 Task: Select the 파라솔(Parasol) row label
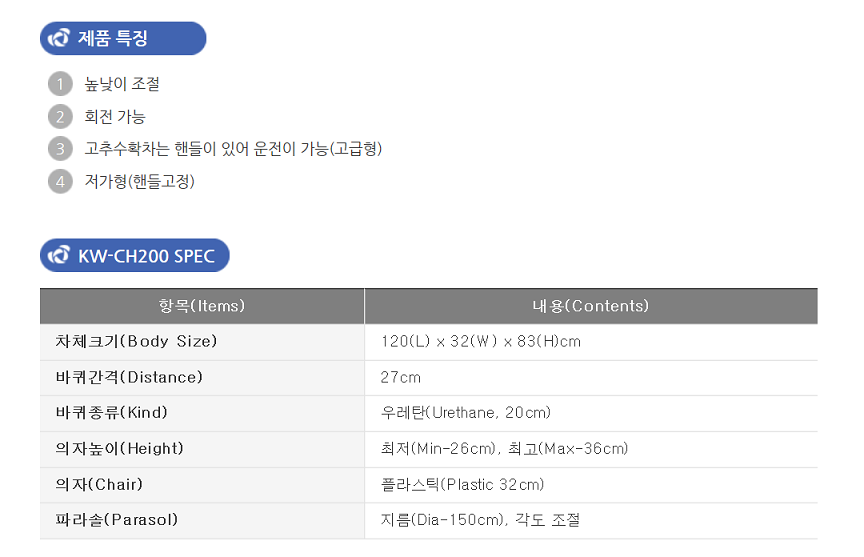[116, 520]
